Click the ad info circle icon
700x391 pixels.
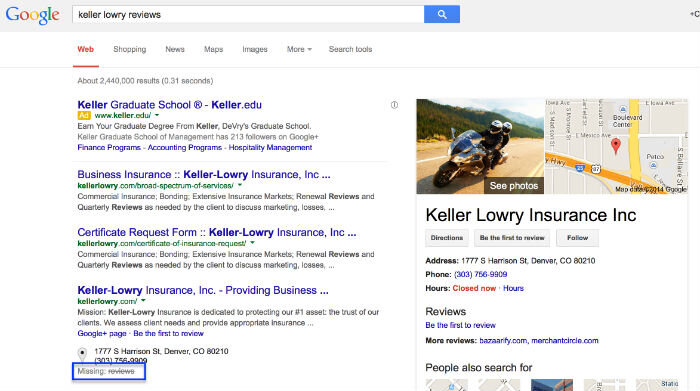(x=394, y=105)
